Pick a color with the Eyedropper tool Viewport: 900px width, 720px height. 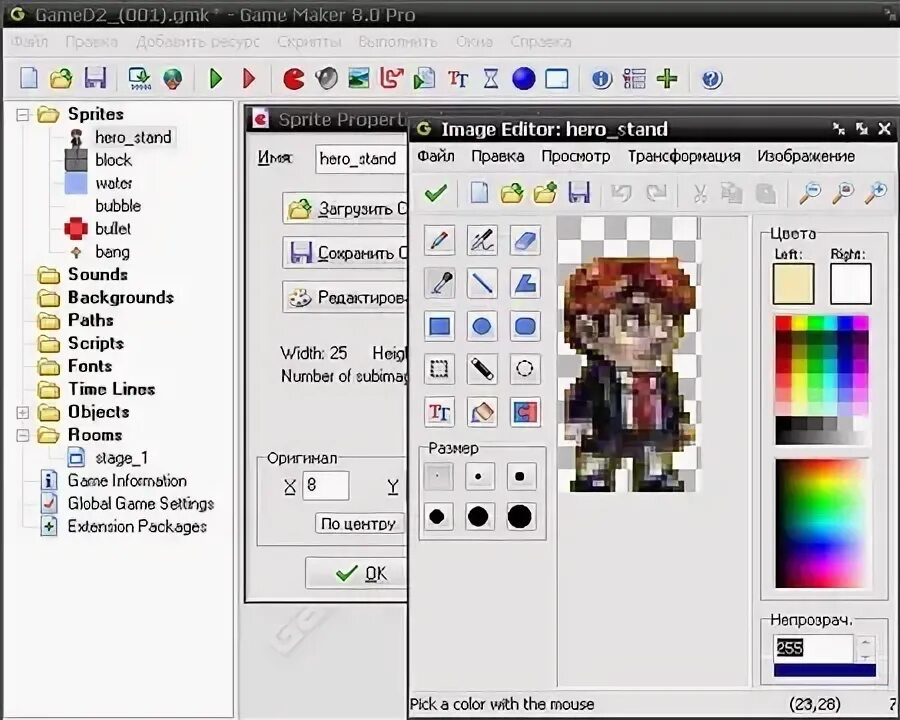pyautogui.click(x=439, y=283)
